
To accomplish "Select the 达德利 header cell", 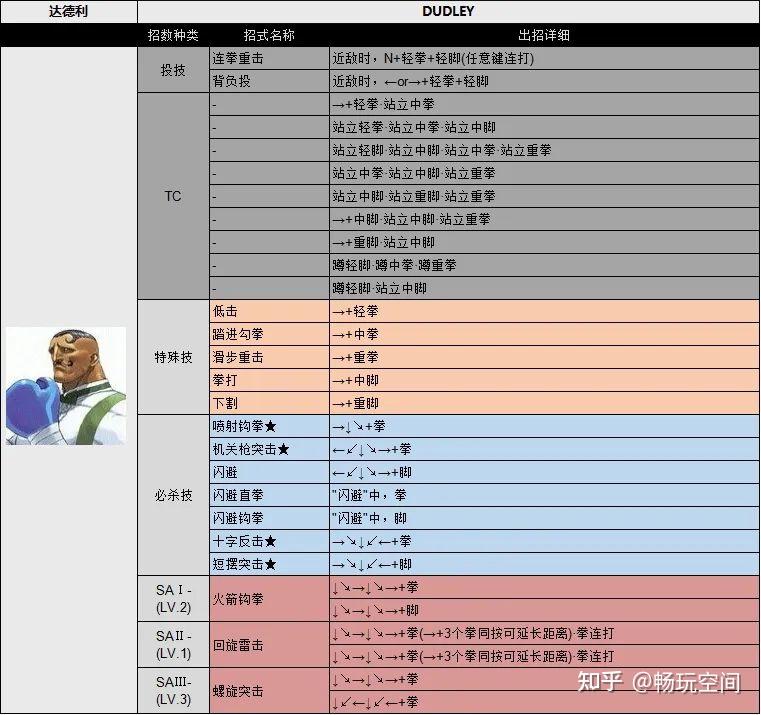I will pyautogui.click(x=68, y=11).
